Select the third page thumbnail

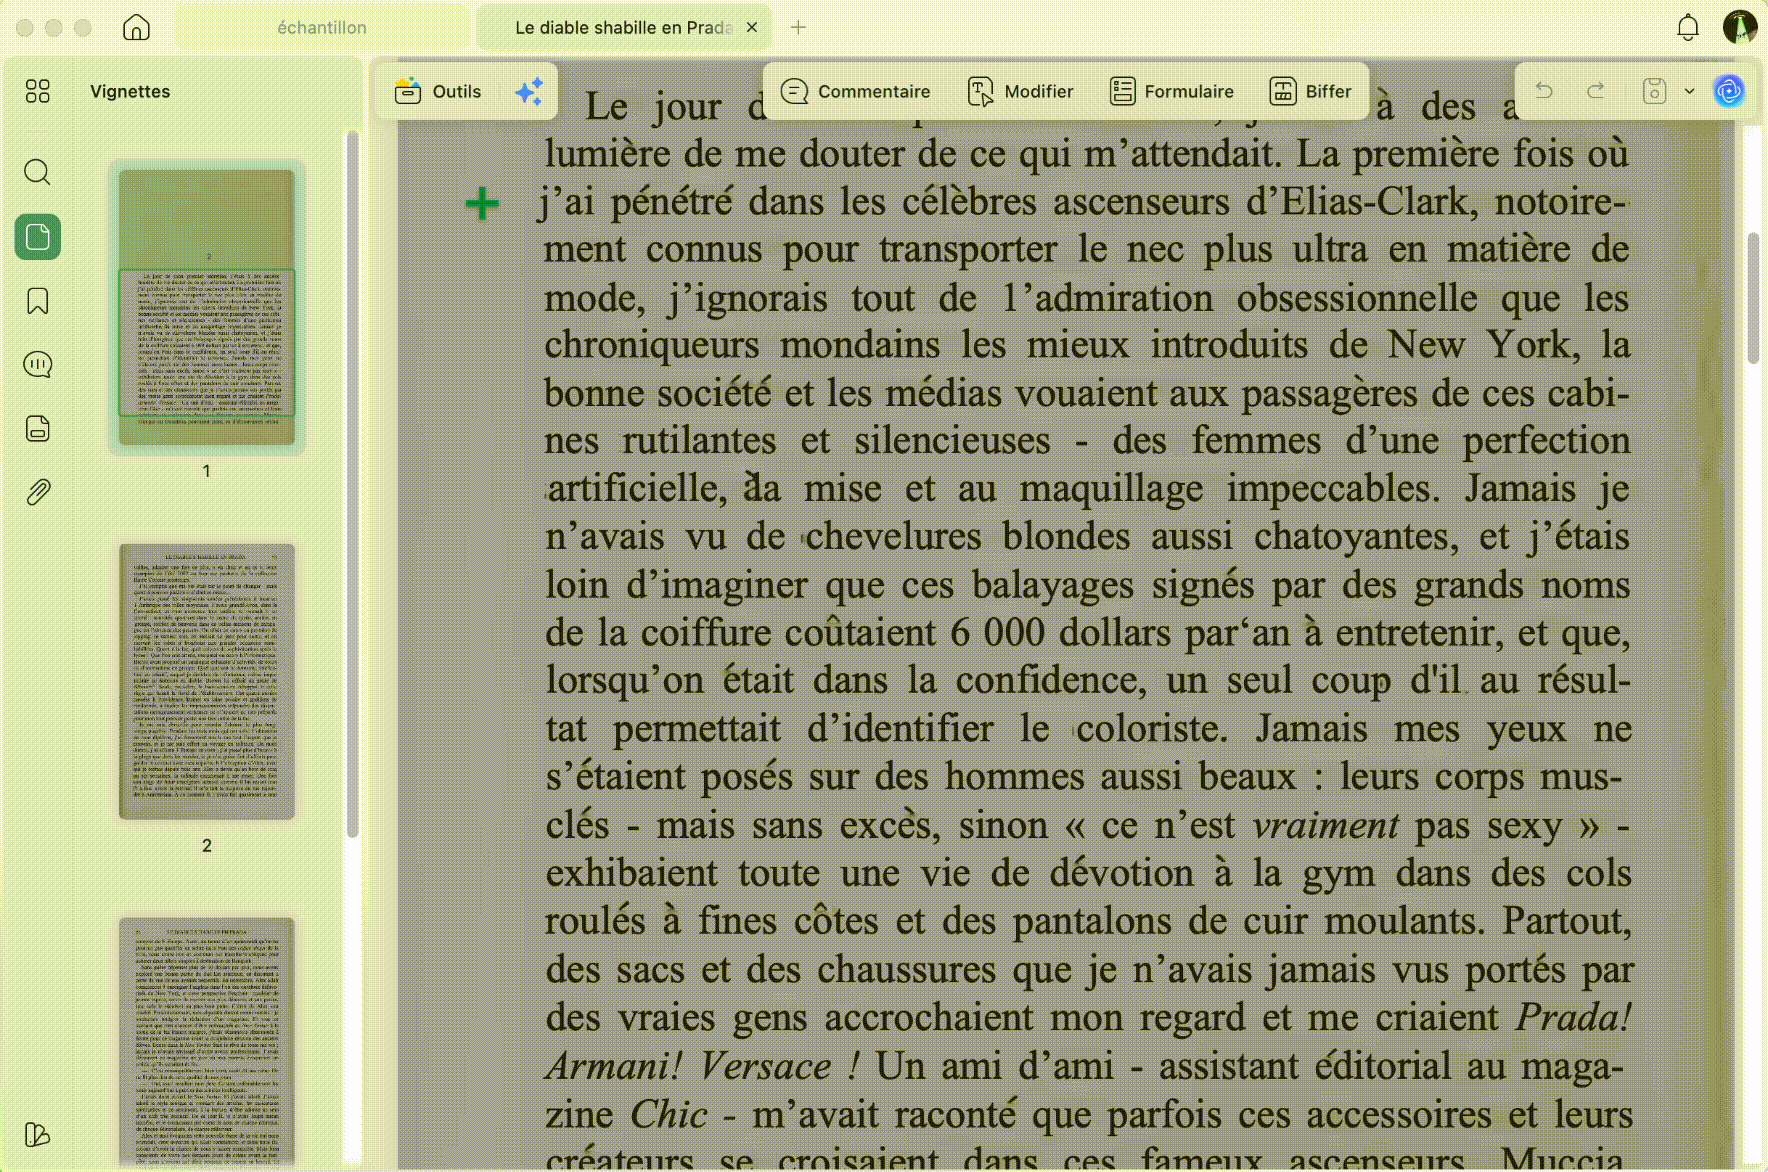coord(207,1041)
